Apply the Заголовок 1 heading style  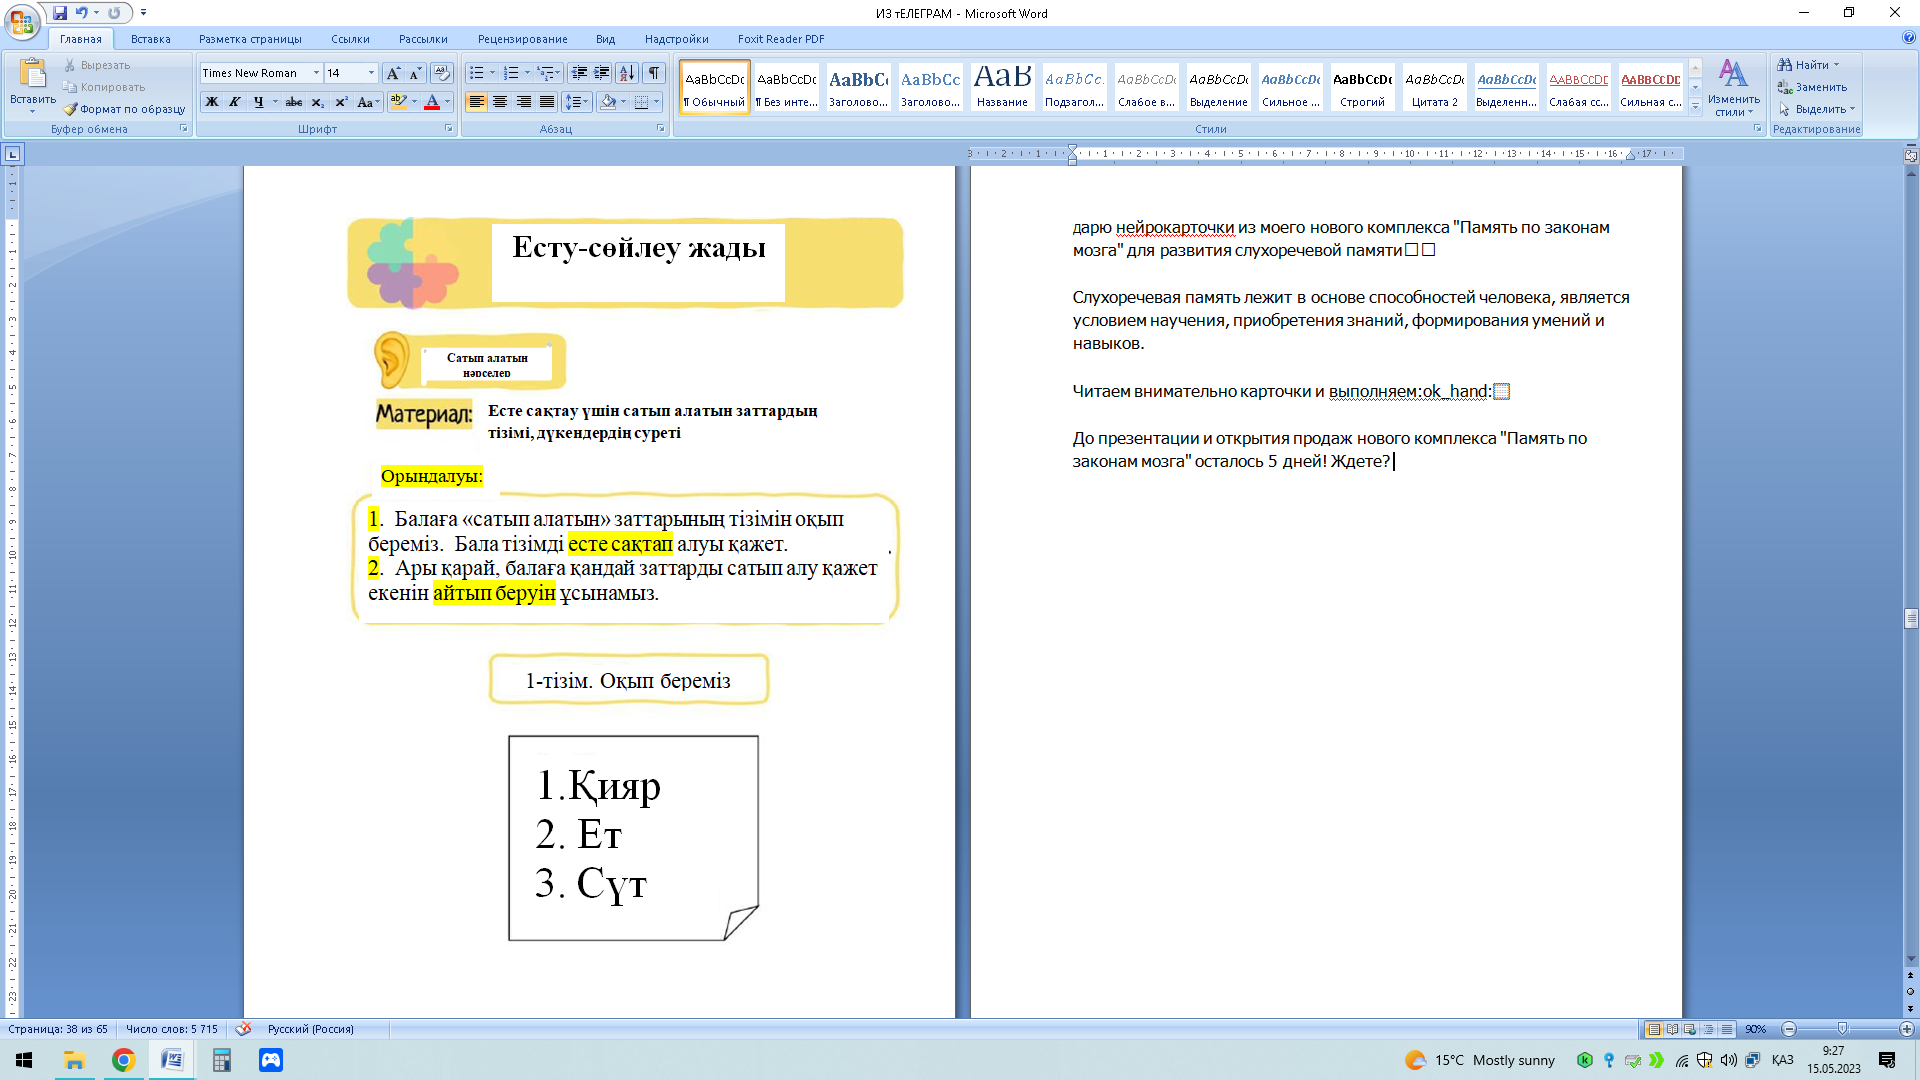858,87
